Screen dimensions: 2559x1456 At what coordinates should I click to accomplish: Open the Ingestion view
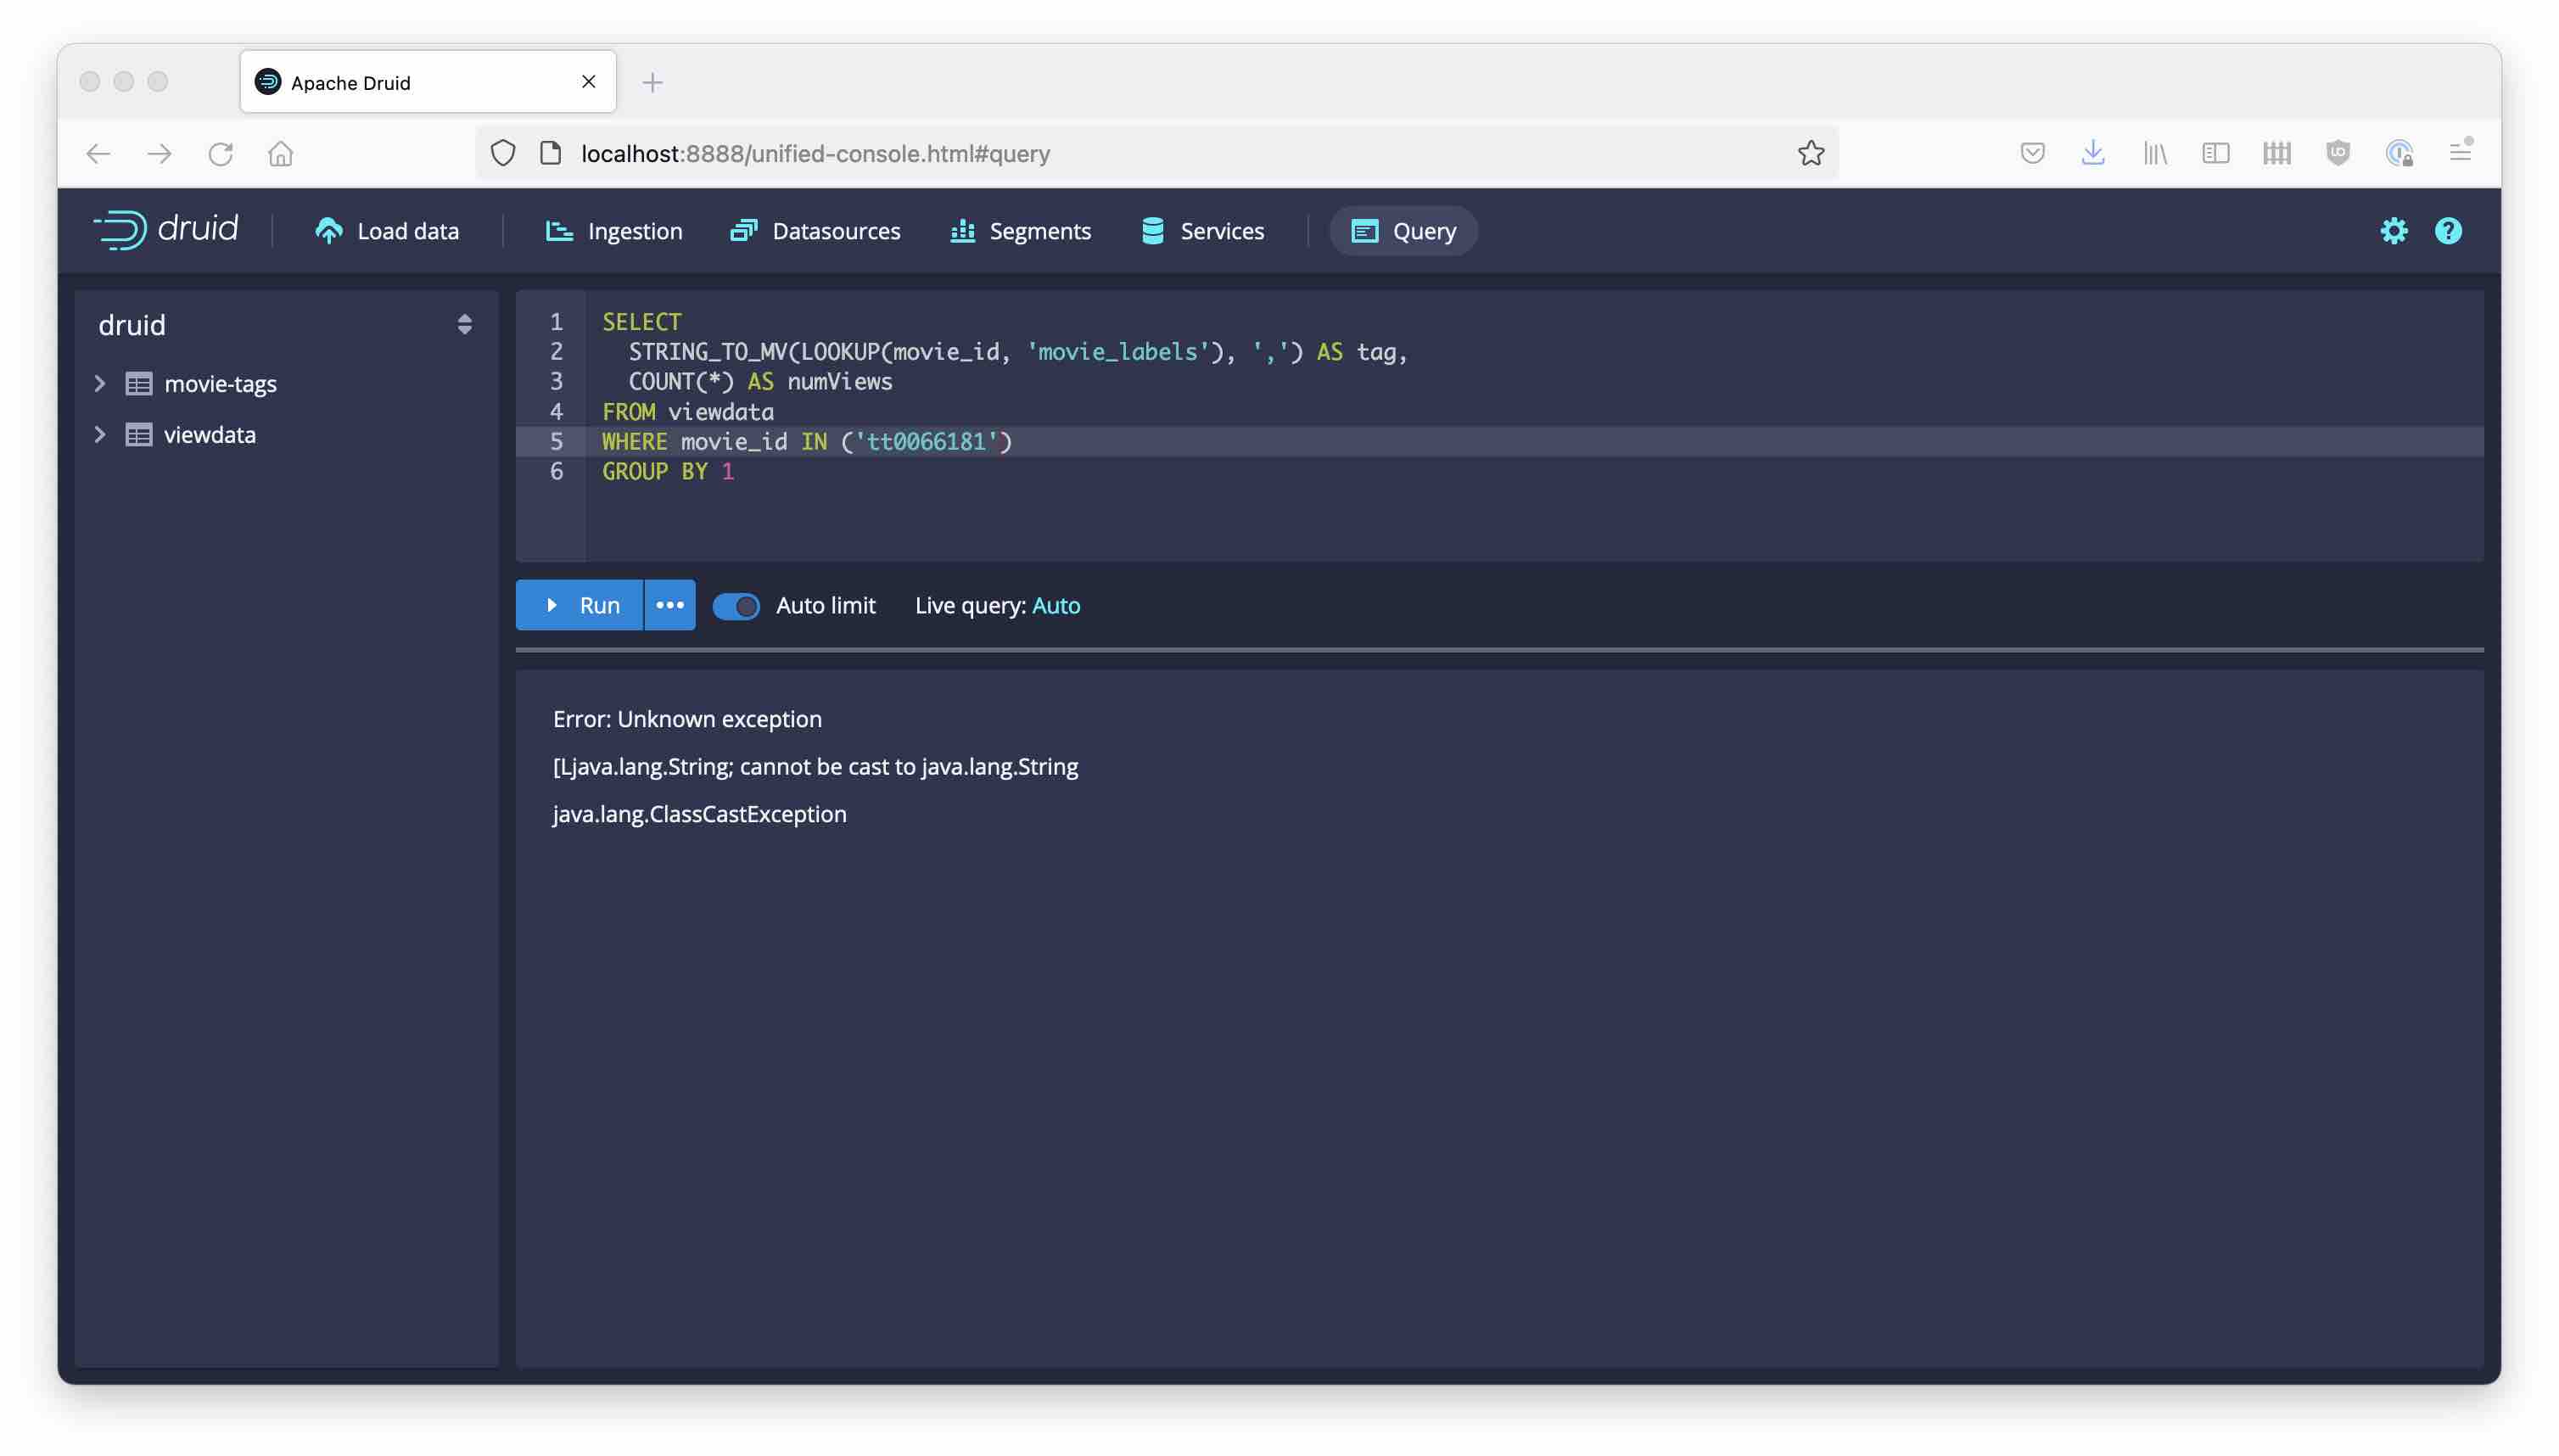pyautogui.click(x=614, y=231)
